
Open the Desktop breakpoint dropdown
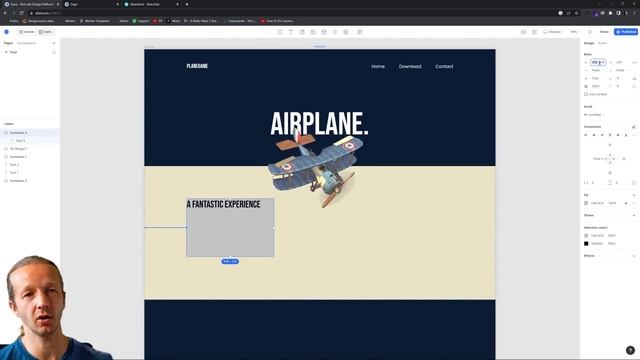pos(552,32)
